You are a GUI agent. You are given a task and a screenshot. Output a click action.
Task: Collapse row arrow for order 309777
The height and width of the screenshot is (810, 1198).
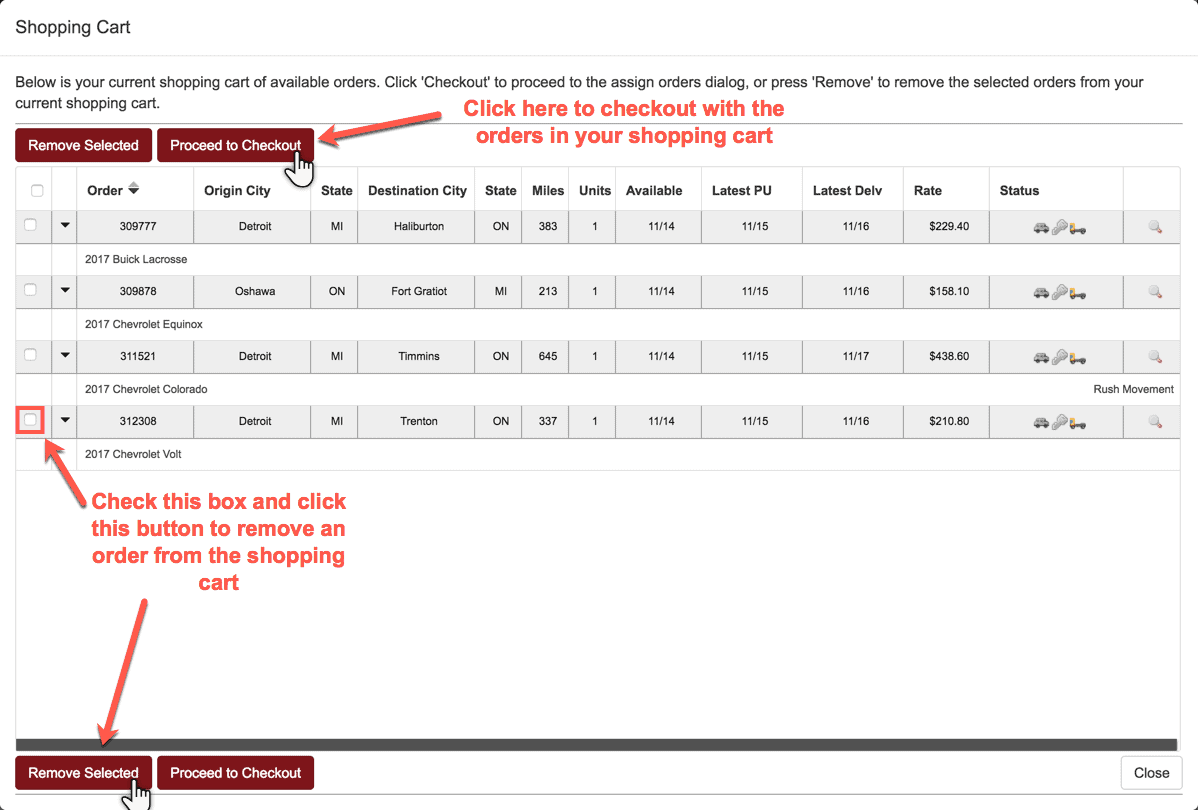[x=65, y=226]
